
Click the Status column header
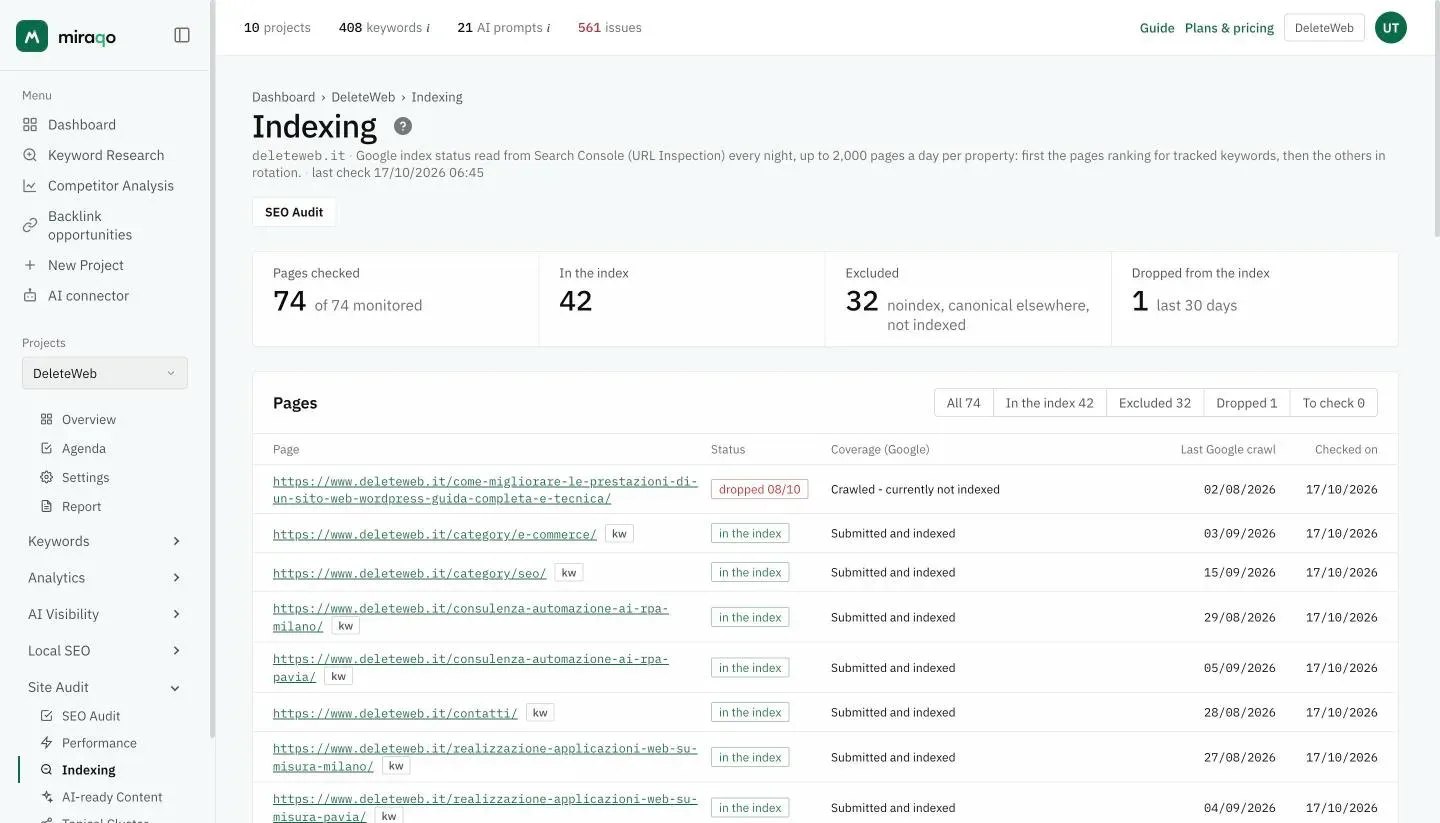click(x=728, y=449)
